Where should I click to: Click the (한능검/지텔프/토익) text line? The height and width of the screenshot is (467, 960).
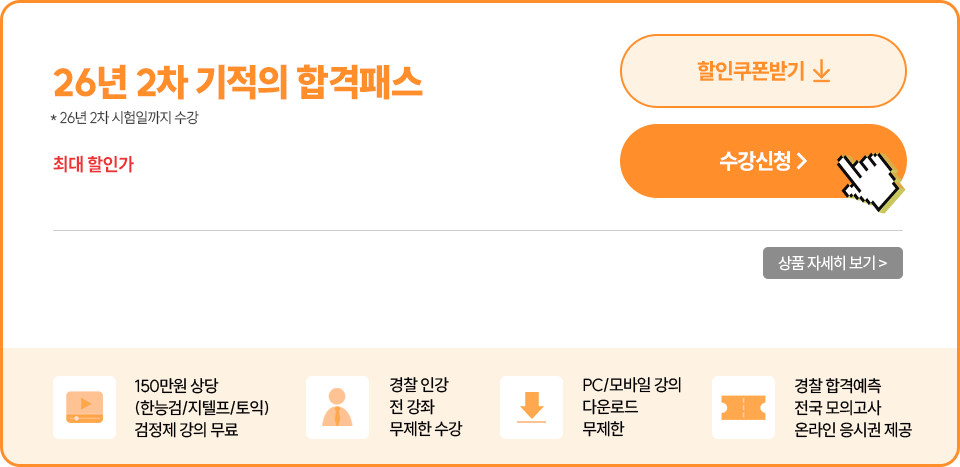202,408
